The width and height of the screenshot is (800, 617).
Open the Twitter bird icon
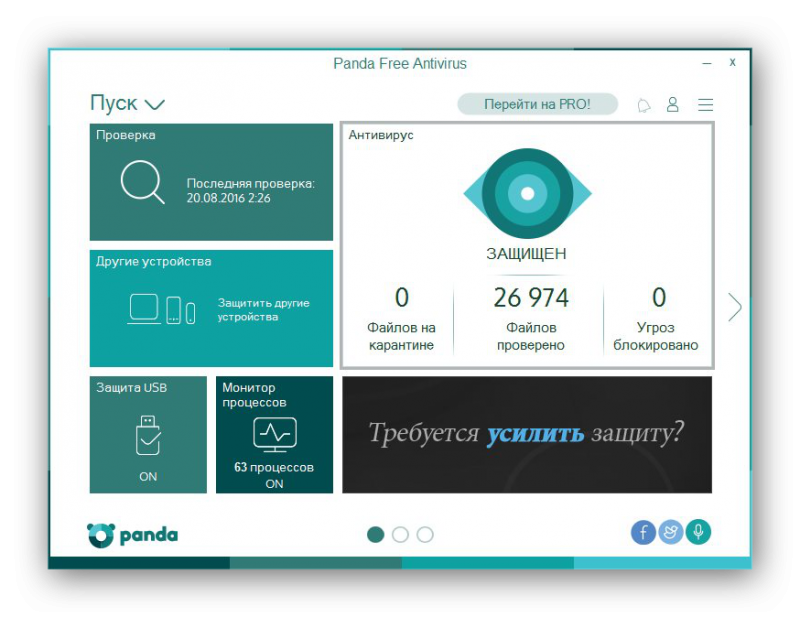pyautogui.click(x=670, y=532)
